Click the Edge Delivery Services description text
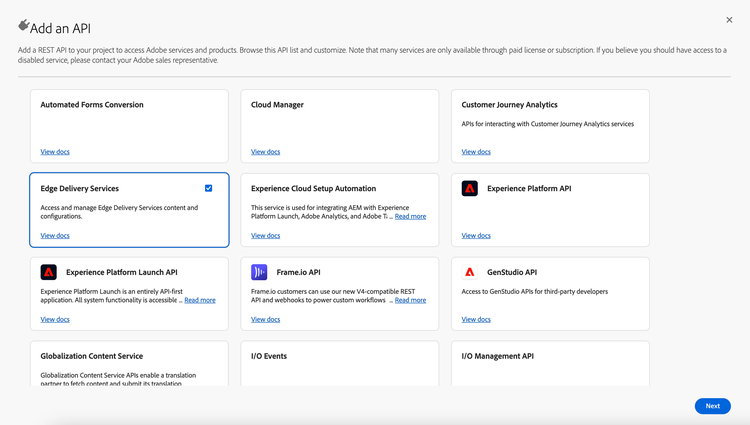 (x=119, y=212)
